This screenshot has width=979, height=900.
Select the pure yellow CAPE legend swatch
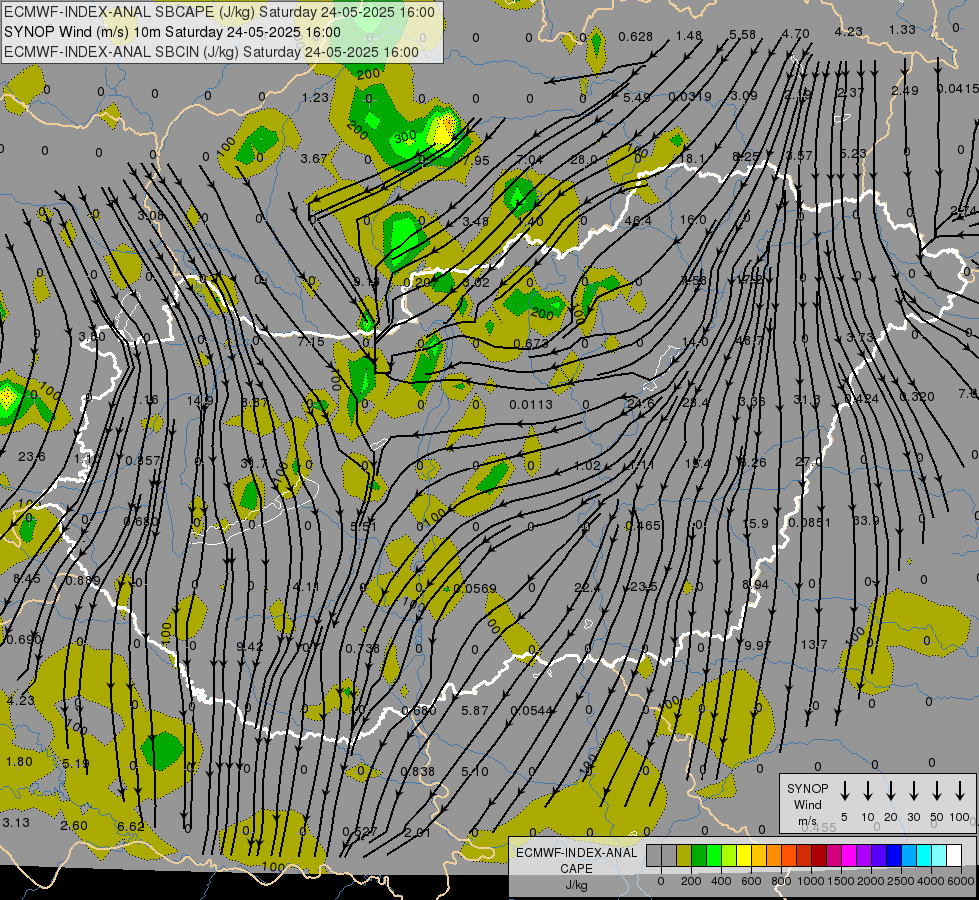coord(744,856)
